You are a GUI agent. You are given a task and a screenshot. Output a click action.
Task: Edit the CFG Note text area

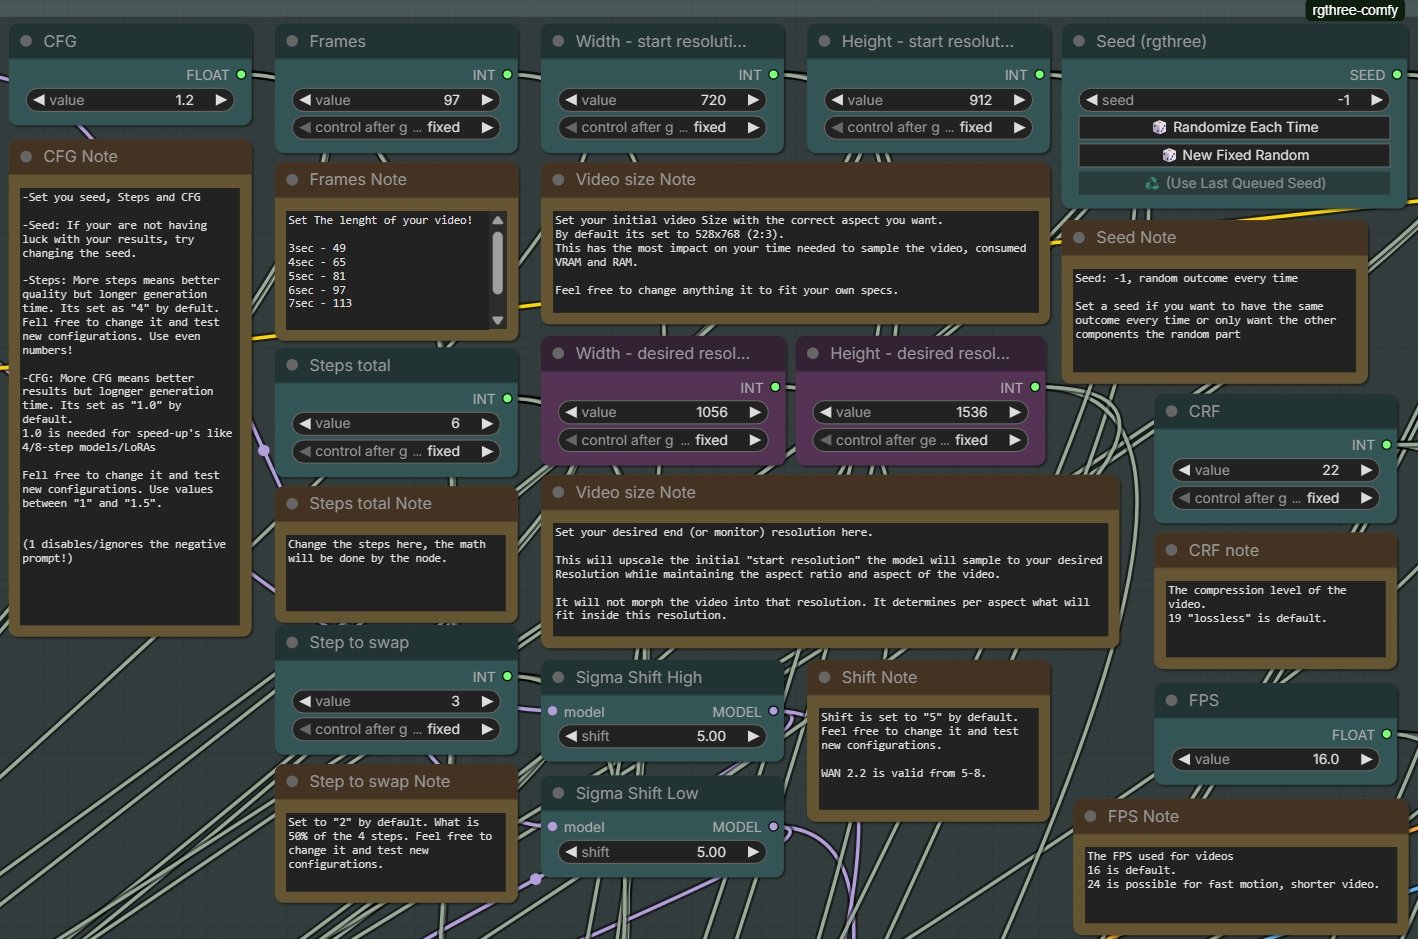click(130, 406)
